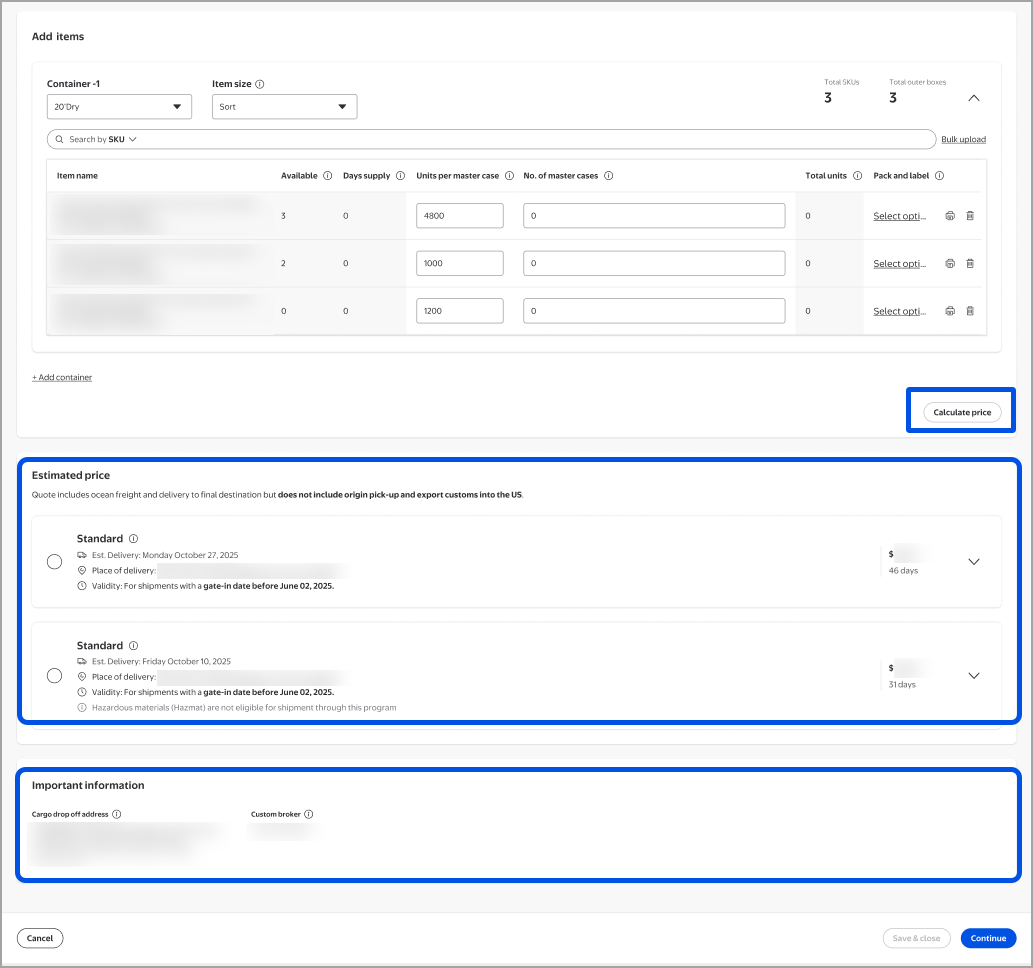
Task: Click the print icon in the 1200 units row
Action: coord(950,311)
